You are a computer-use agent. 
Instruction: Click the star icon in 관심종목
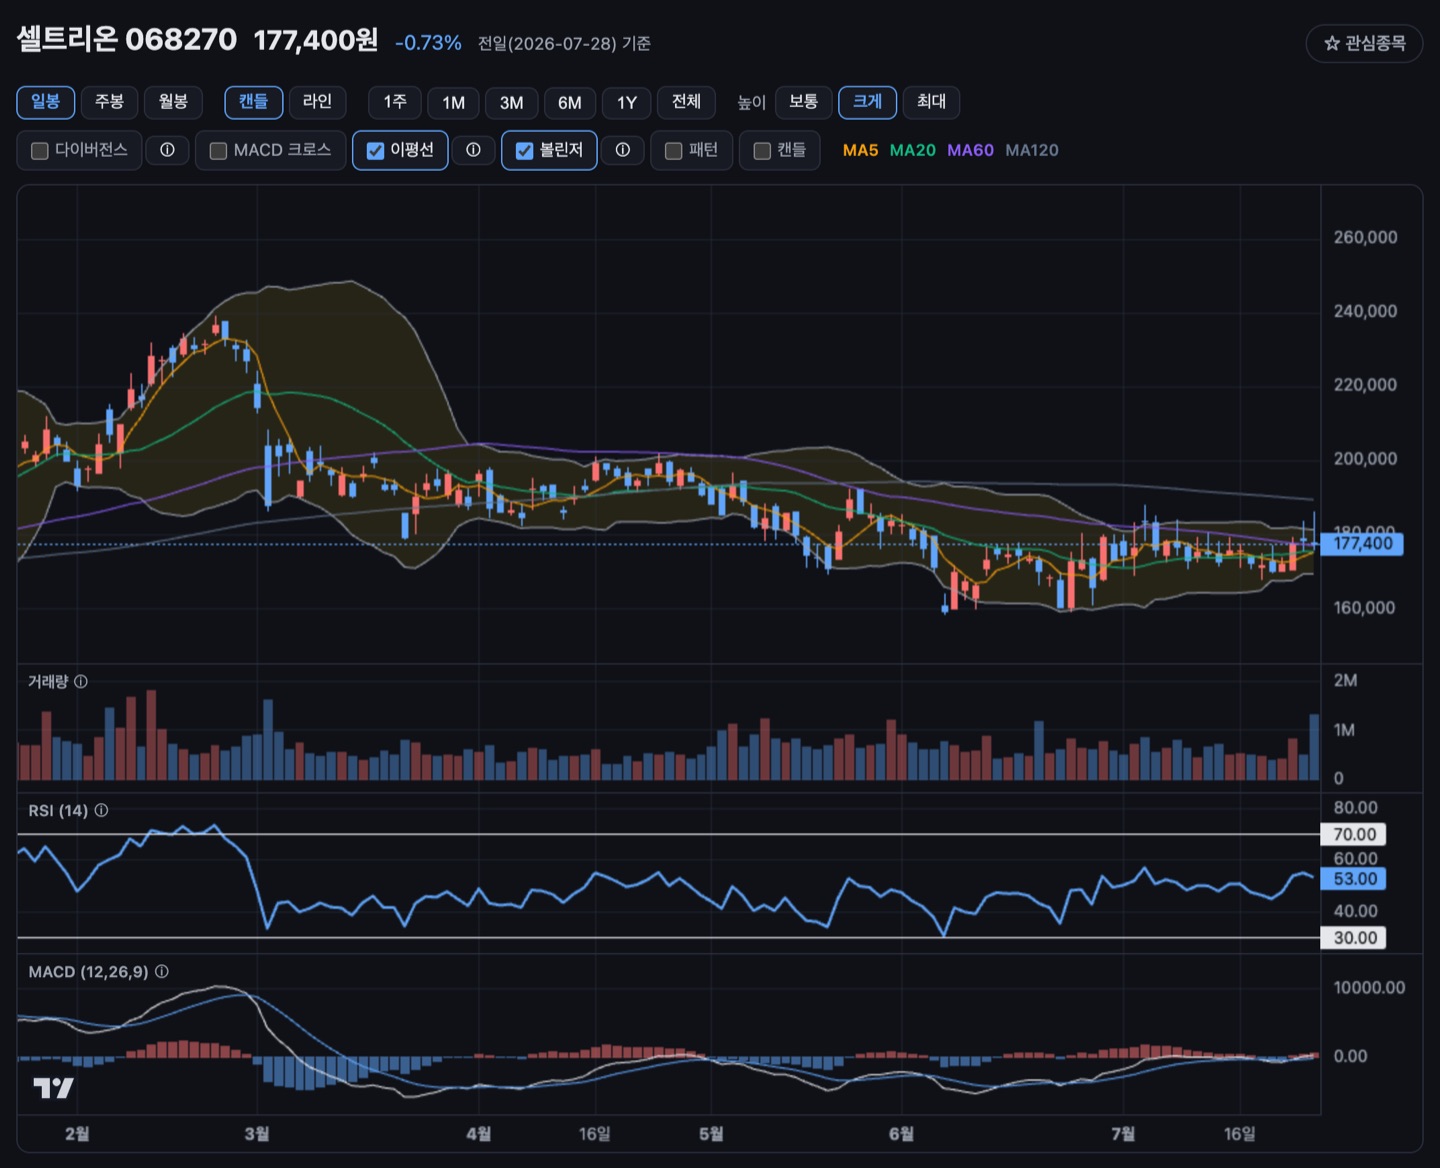1331,43
